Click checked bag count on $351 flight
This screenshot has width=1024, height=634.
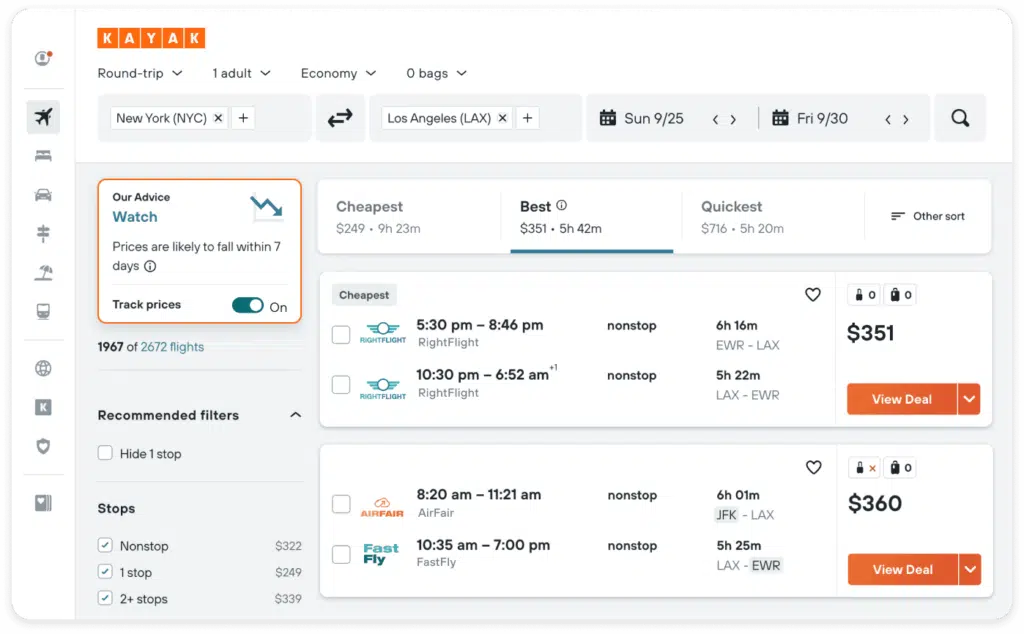point(901,294)
